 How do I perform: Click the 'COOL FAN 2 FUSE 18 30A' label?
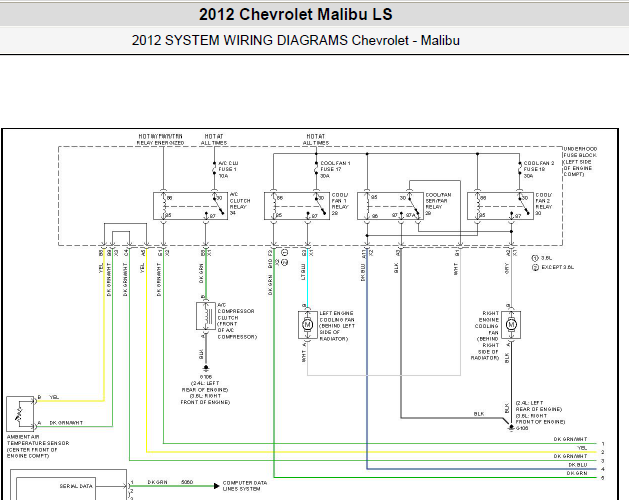[539, 169]
